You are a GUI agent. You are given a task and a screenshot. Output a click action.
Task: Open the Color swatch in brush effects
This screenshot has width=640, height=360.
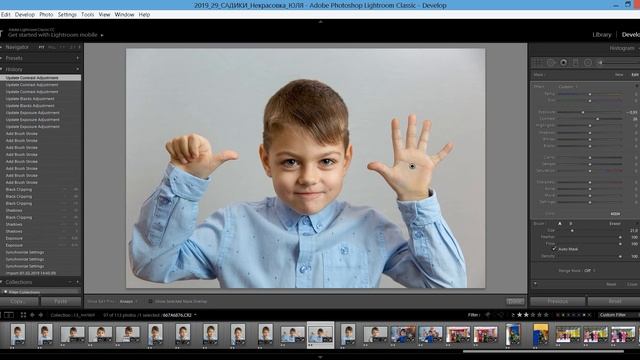pyautogui.click(x=616, y=213)
